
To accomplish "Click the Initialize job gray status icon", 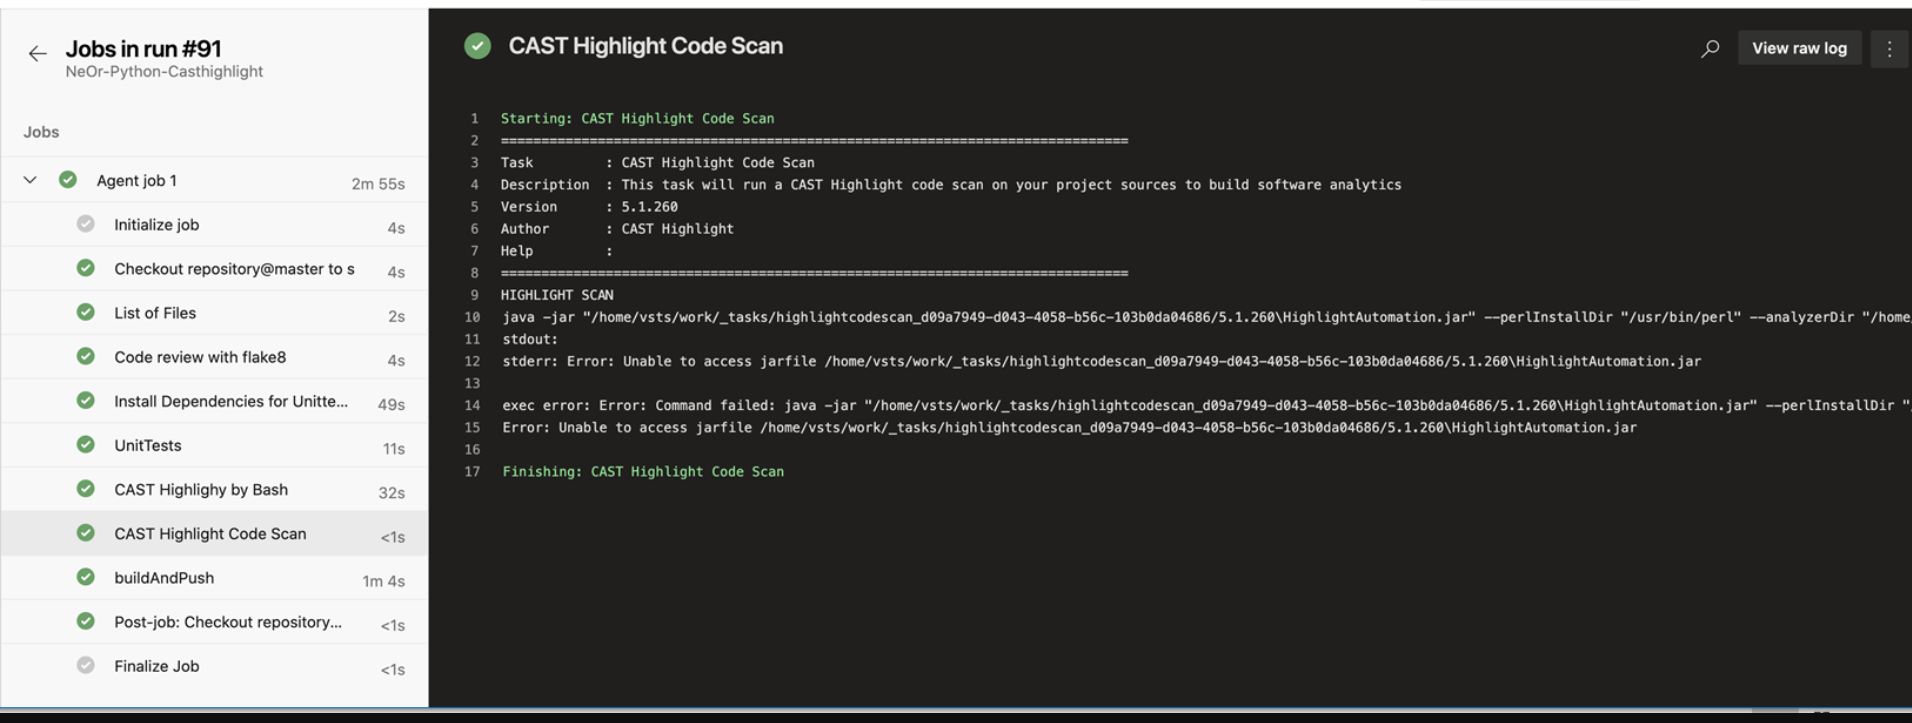I will tap(86, 224).
